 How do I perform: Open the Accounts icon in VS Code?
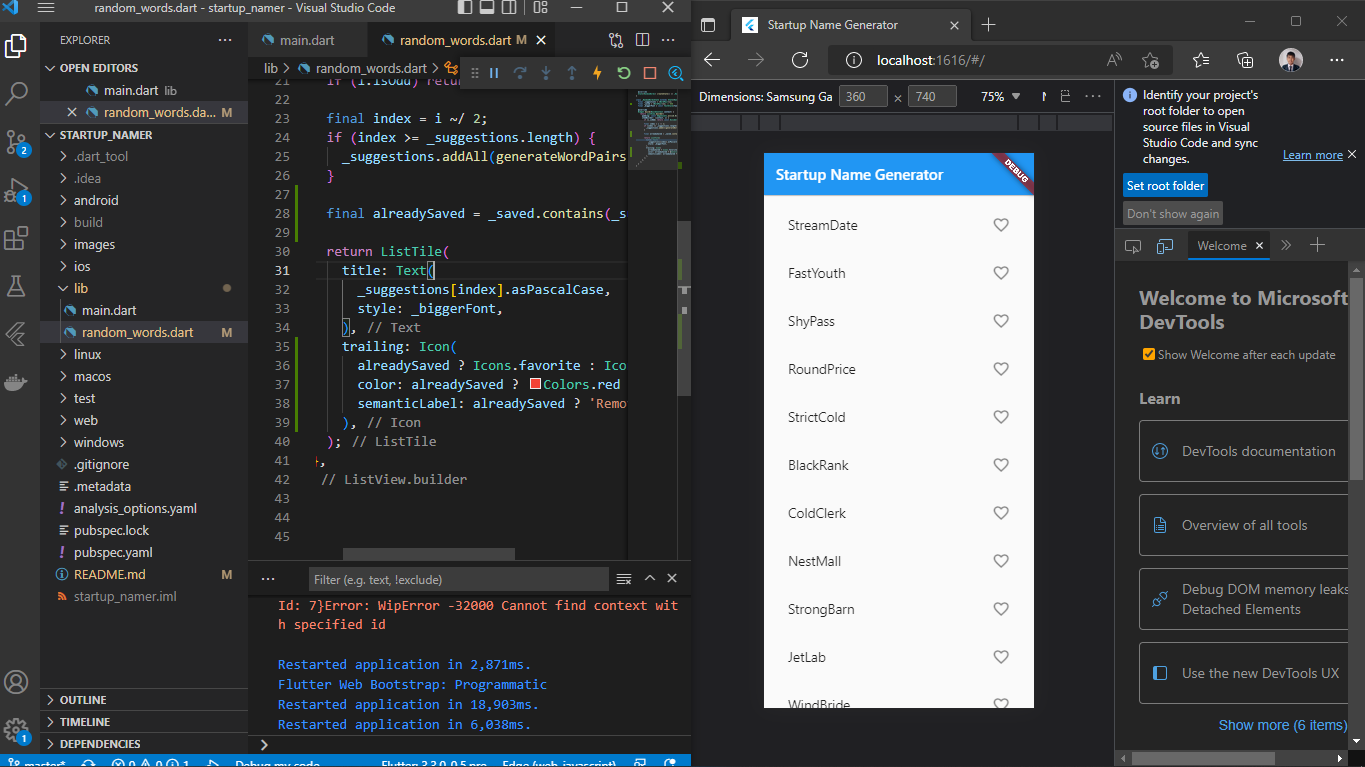pos(16,683)
